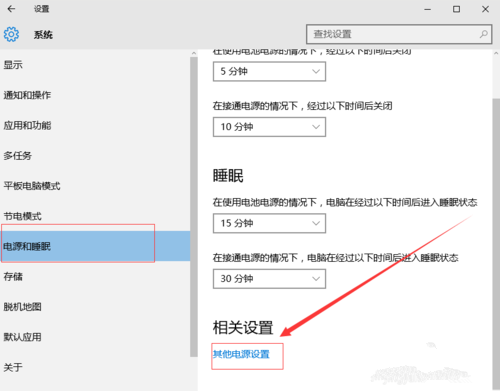Open 应用和功能 section
Viewport: 502px width, 391px height.
click(27, 125)
